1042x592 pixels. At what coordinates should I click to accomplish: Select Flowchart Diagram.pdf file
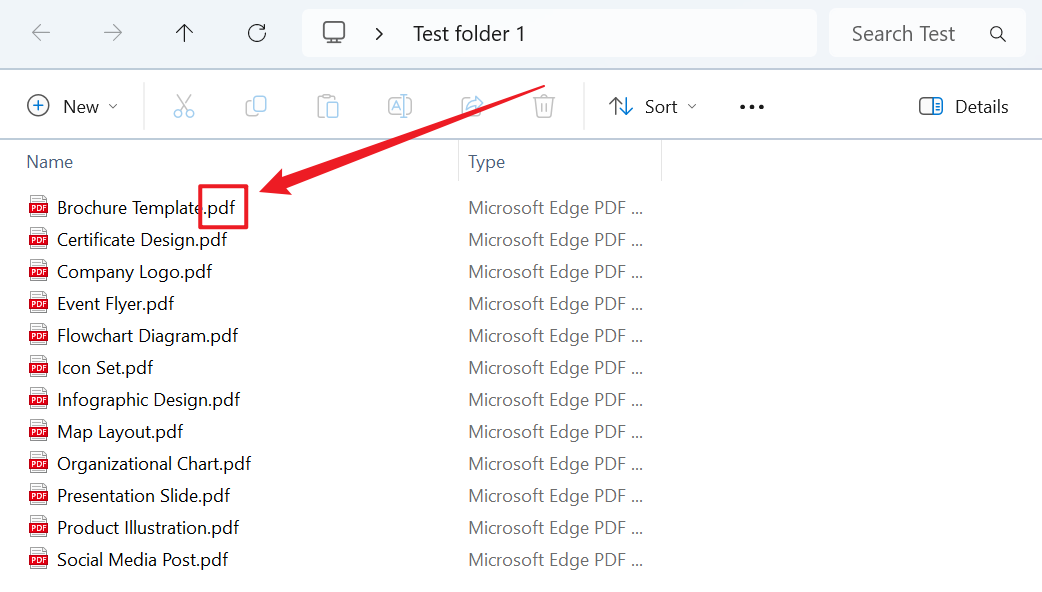tap(148, 336)
